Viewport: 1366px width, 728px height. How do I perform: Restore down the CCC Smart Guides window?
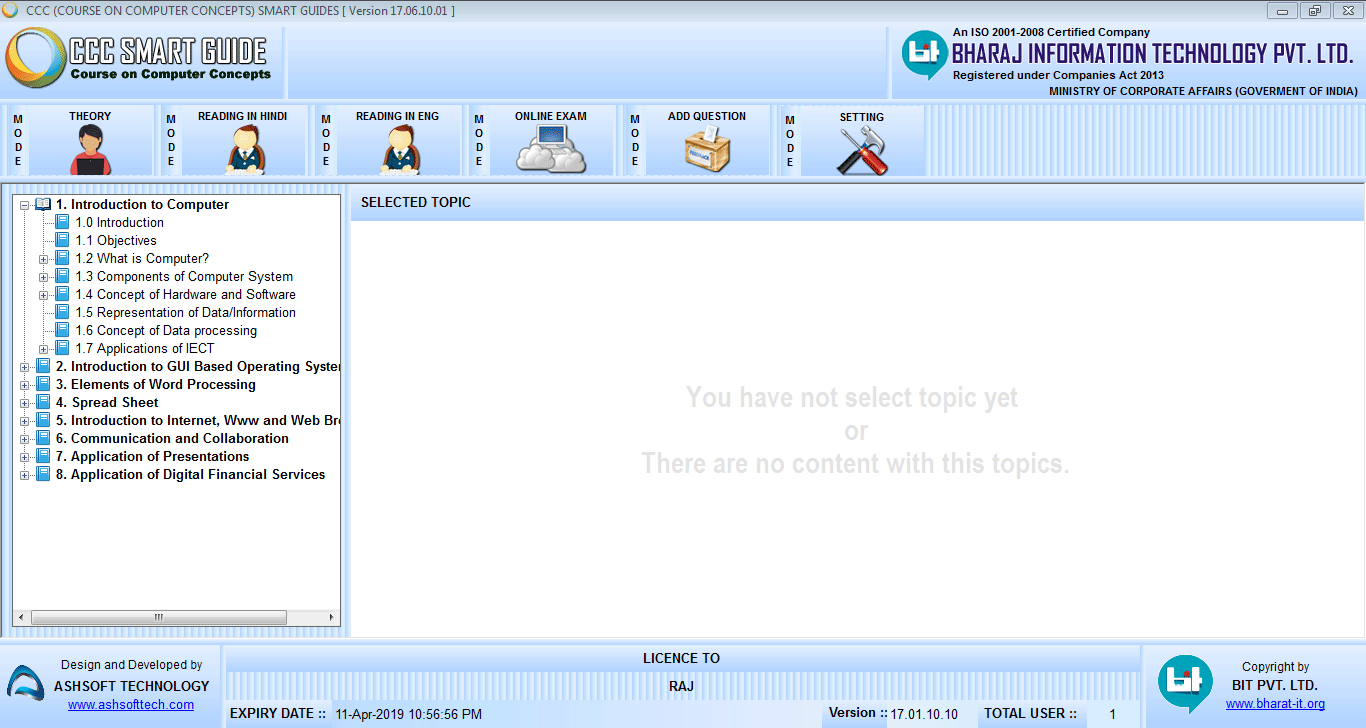coord(1314,10)
